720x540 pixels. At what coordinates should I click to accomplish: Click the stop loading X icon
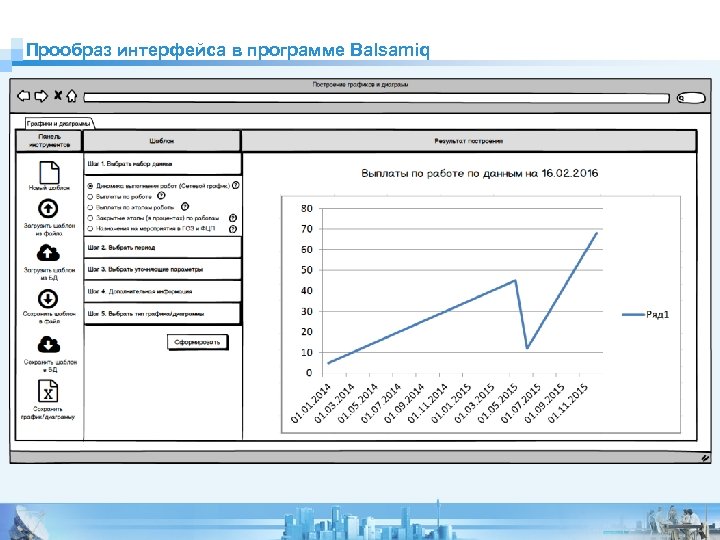point(58,95)
